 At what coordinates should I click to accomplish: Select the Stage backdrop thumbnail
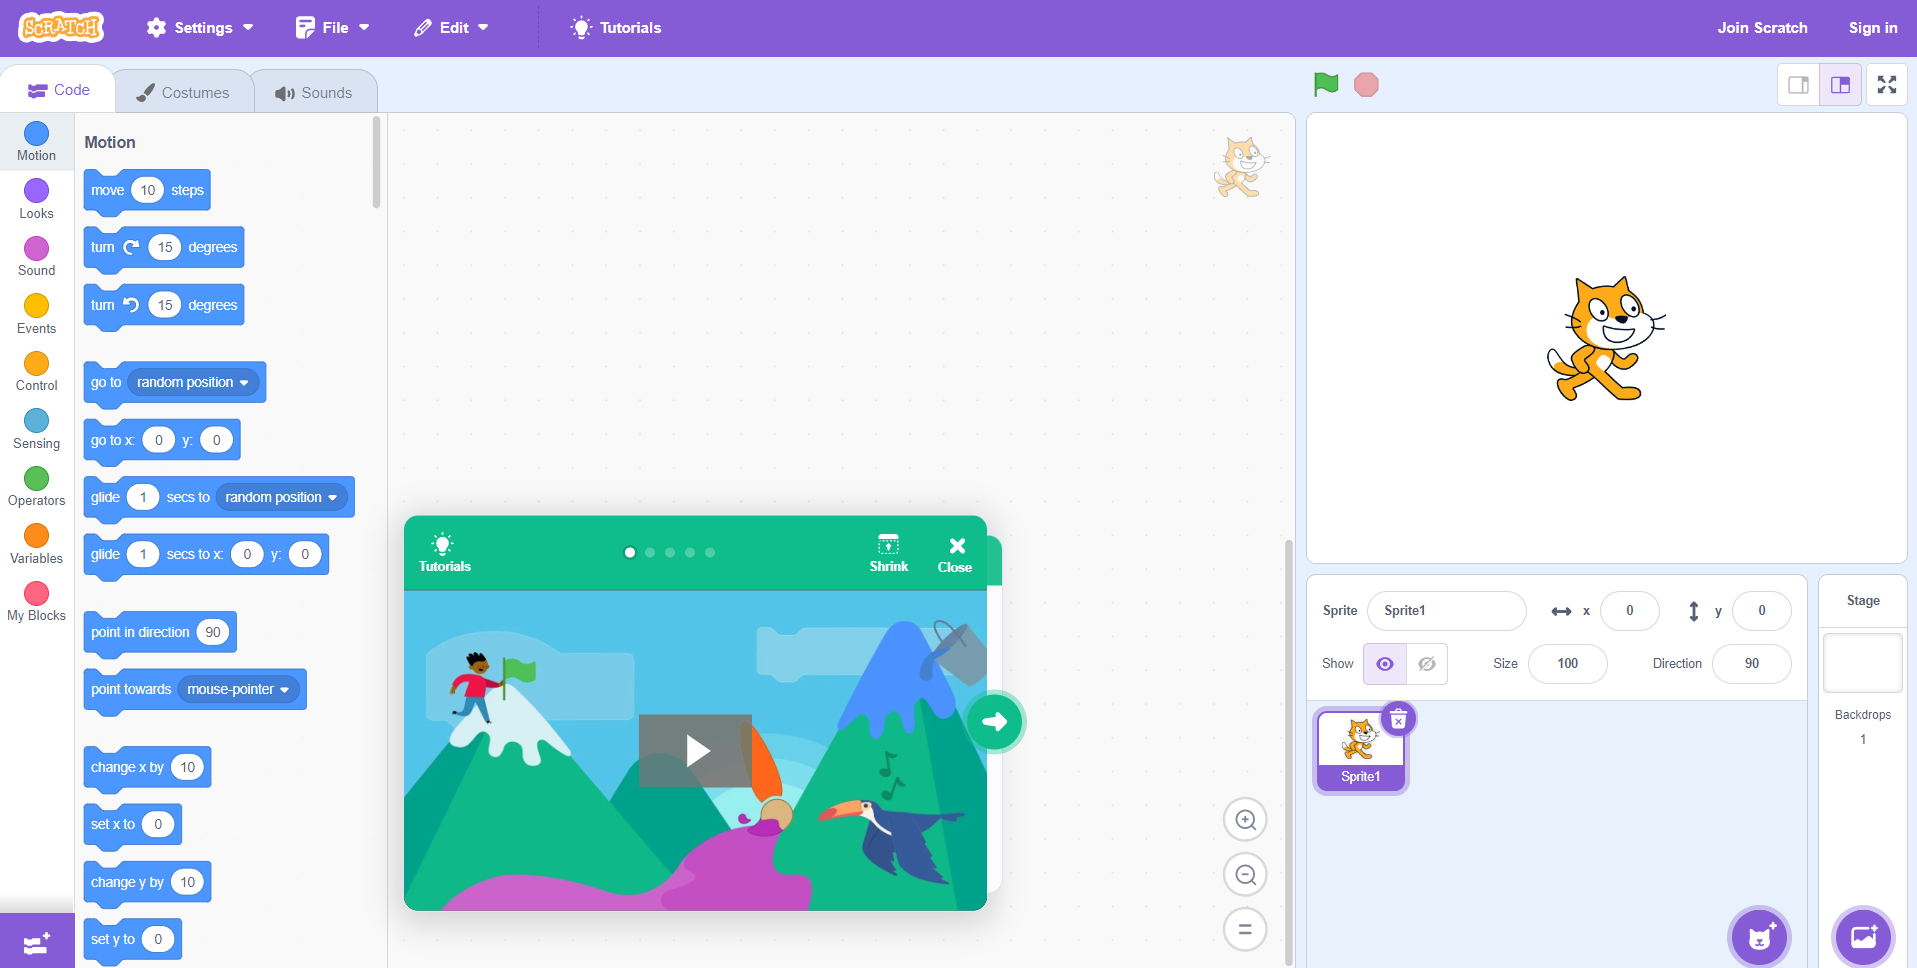1863,662
